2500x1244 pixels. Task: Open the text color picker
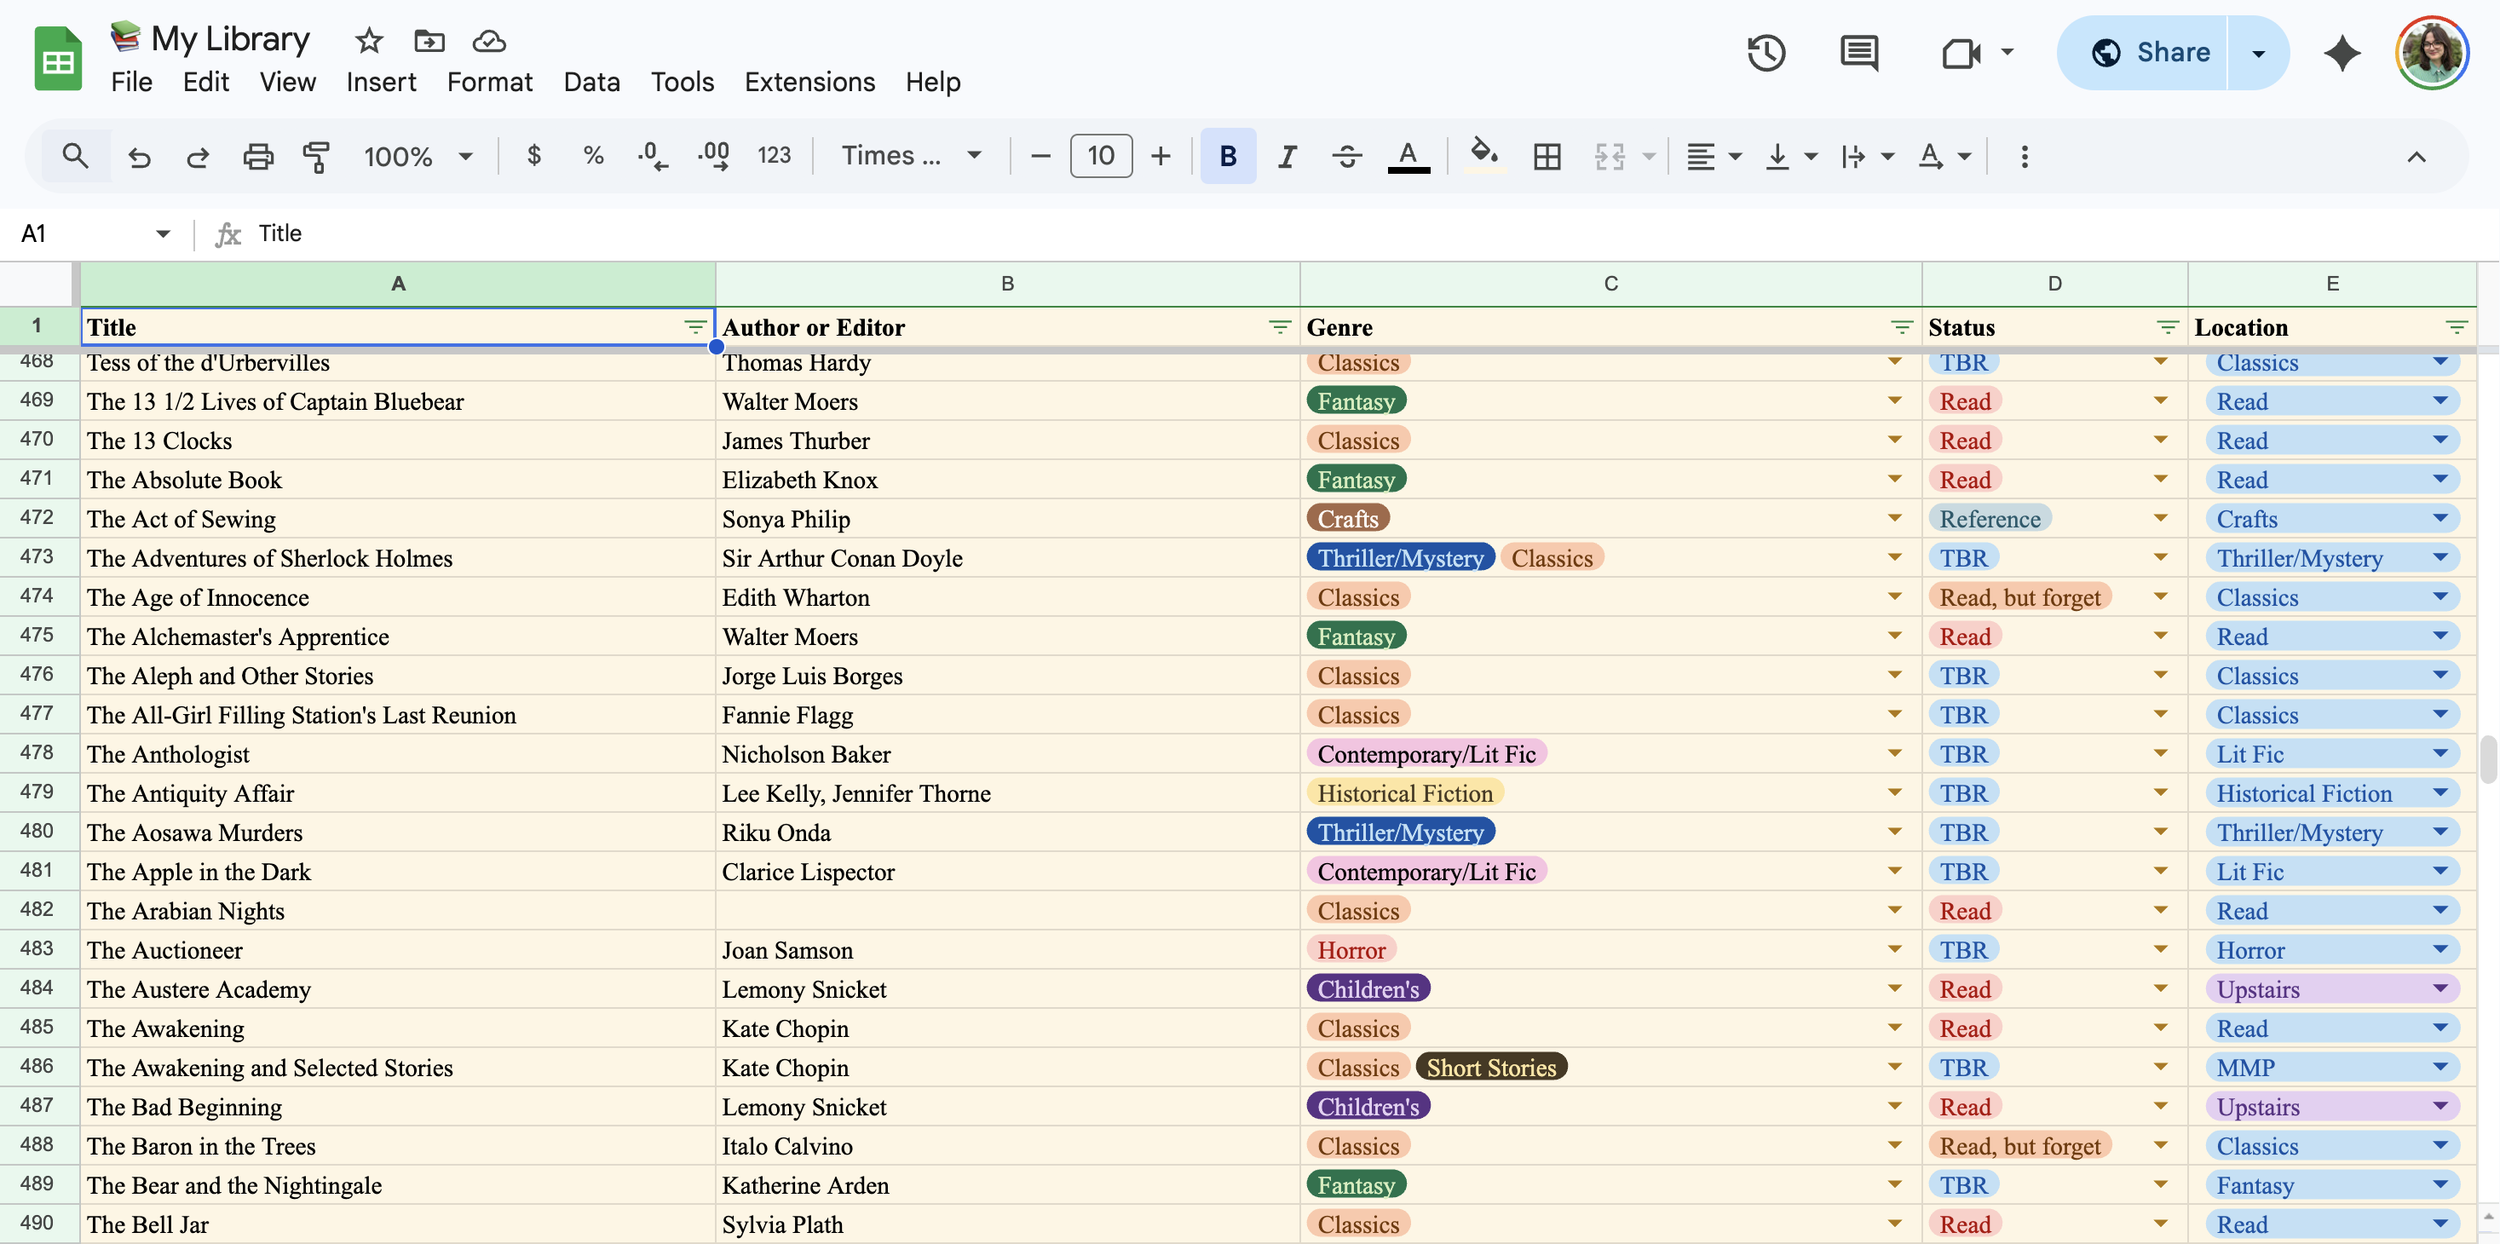click(x=1407, y=156)
